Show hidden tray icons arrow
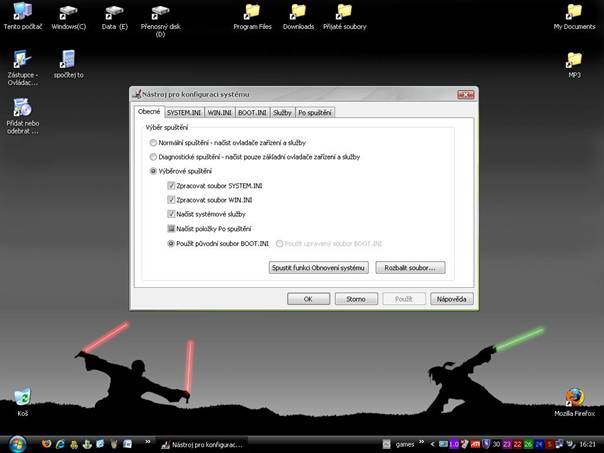The height and width of the screenshot is (453, 604). click(x=433, y=444)
